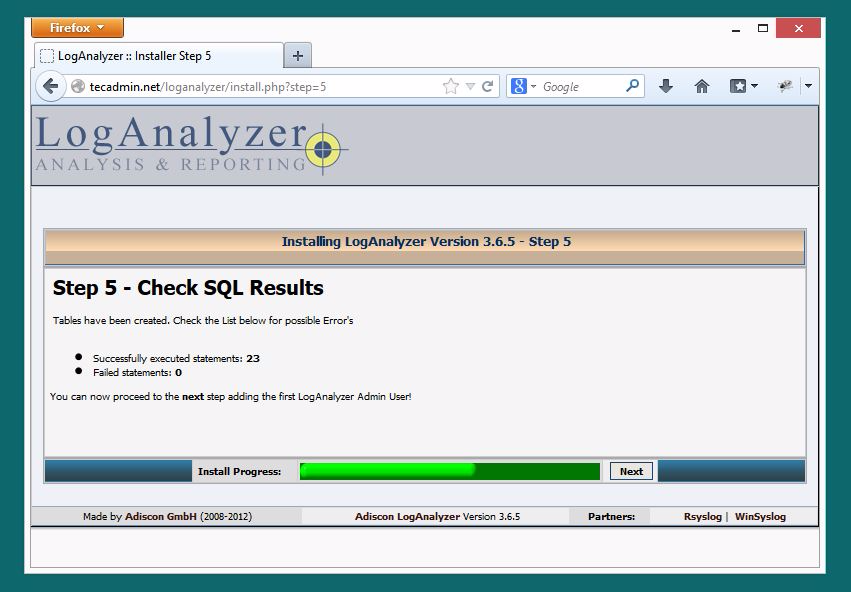Go to the home page icon
Screen dimensions: 851x592
[702, 86]
